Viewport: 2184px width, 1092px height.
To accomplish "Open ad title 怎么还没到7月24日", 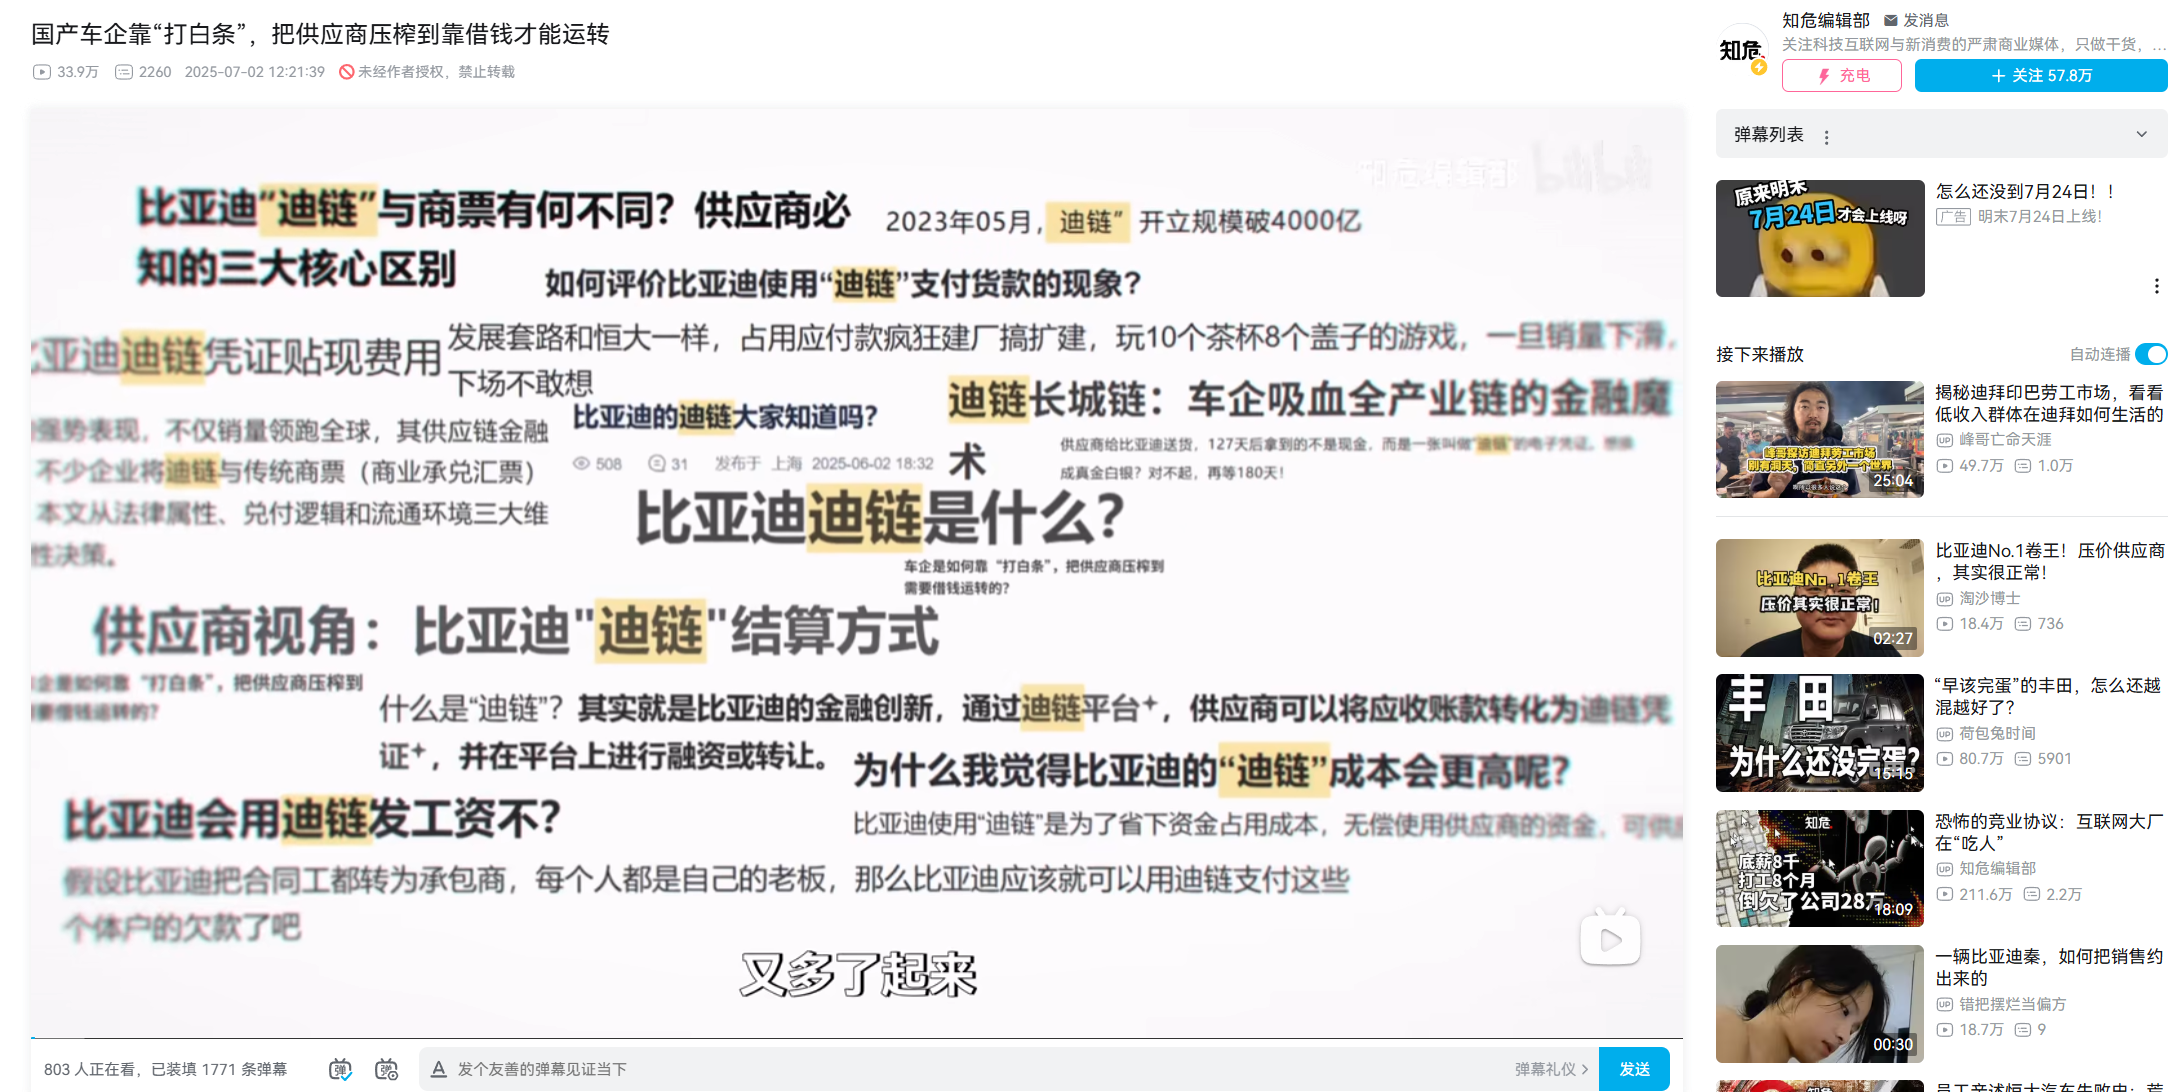I will click(x=2026, y=191).
